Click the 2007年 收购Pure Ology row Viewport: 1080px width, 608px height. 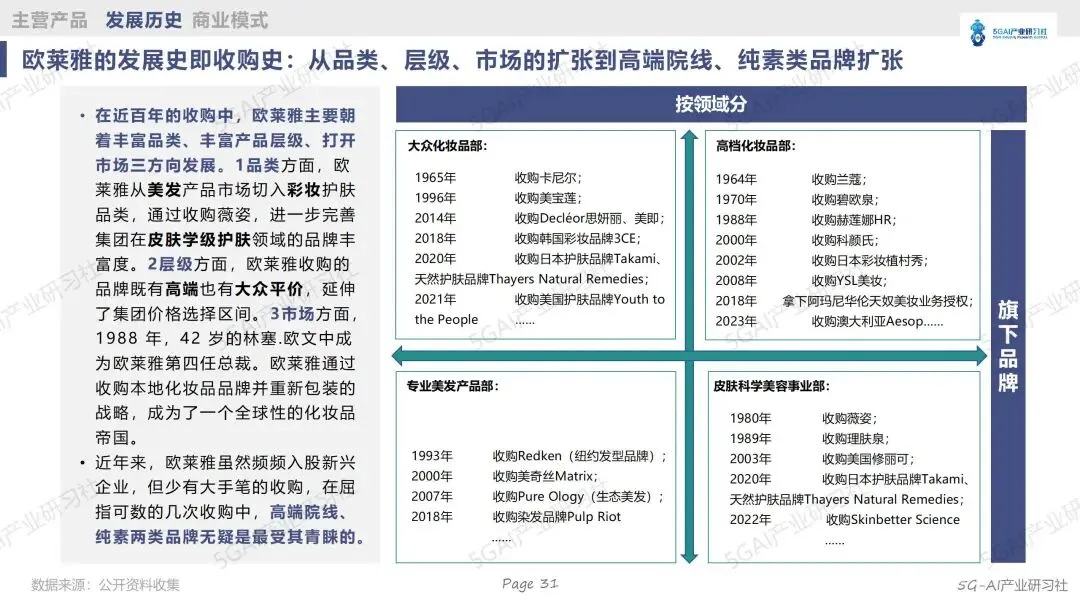pyautogui.click(x=537, y=497)
